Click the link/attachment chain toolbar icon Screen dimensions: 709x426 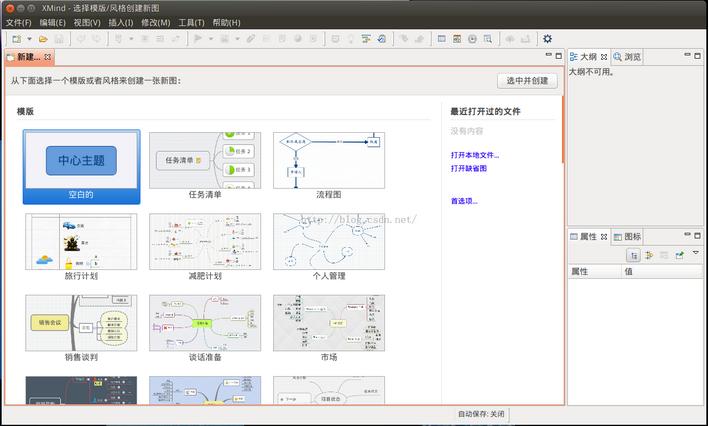click(251, 39)
